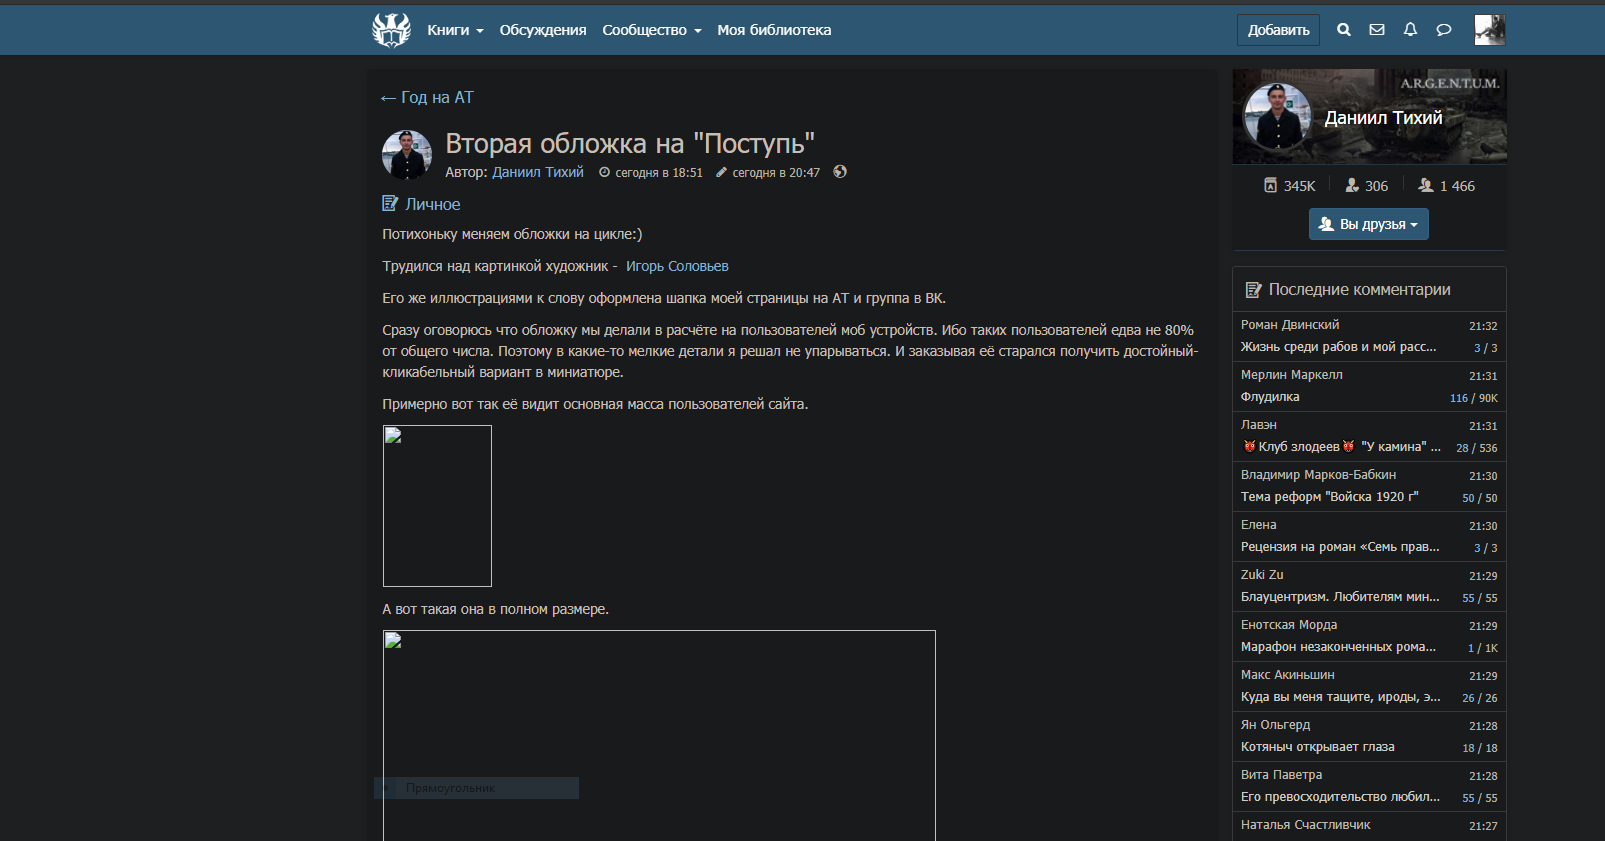
Task: Go back via Год на АТ link
Action: click(x=427, y=97)
